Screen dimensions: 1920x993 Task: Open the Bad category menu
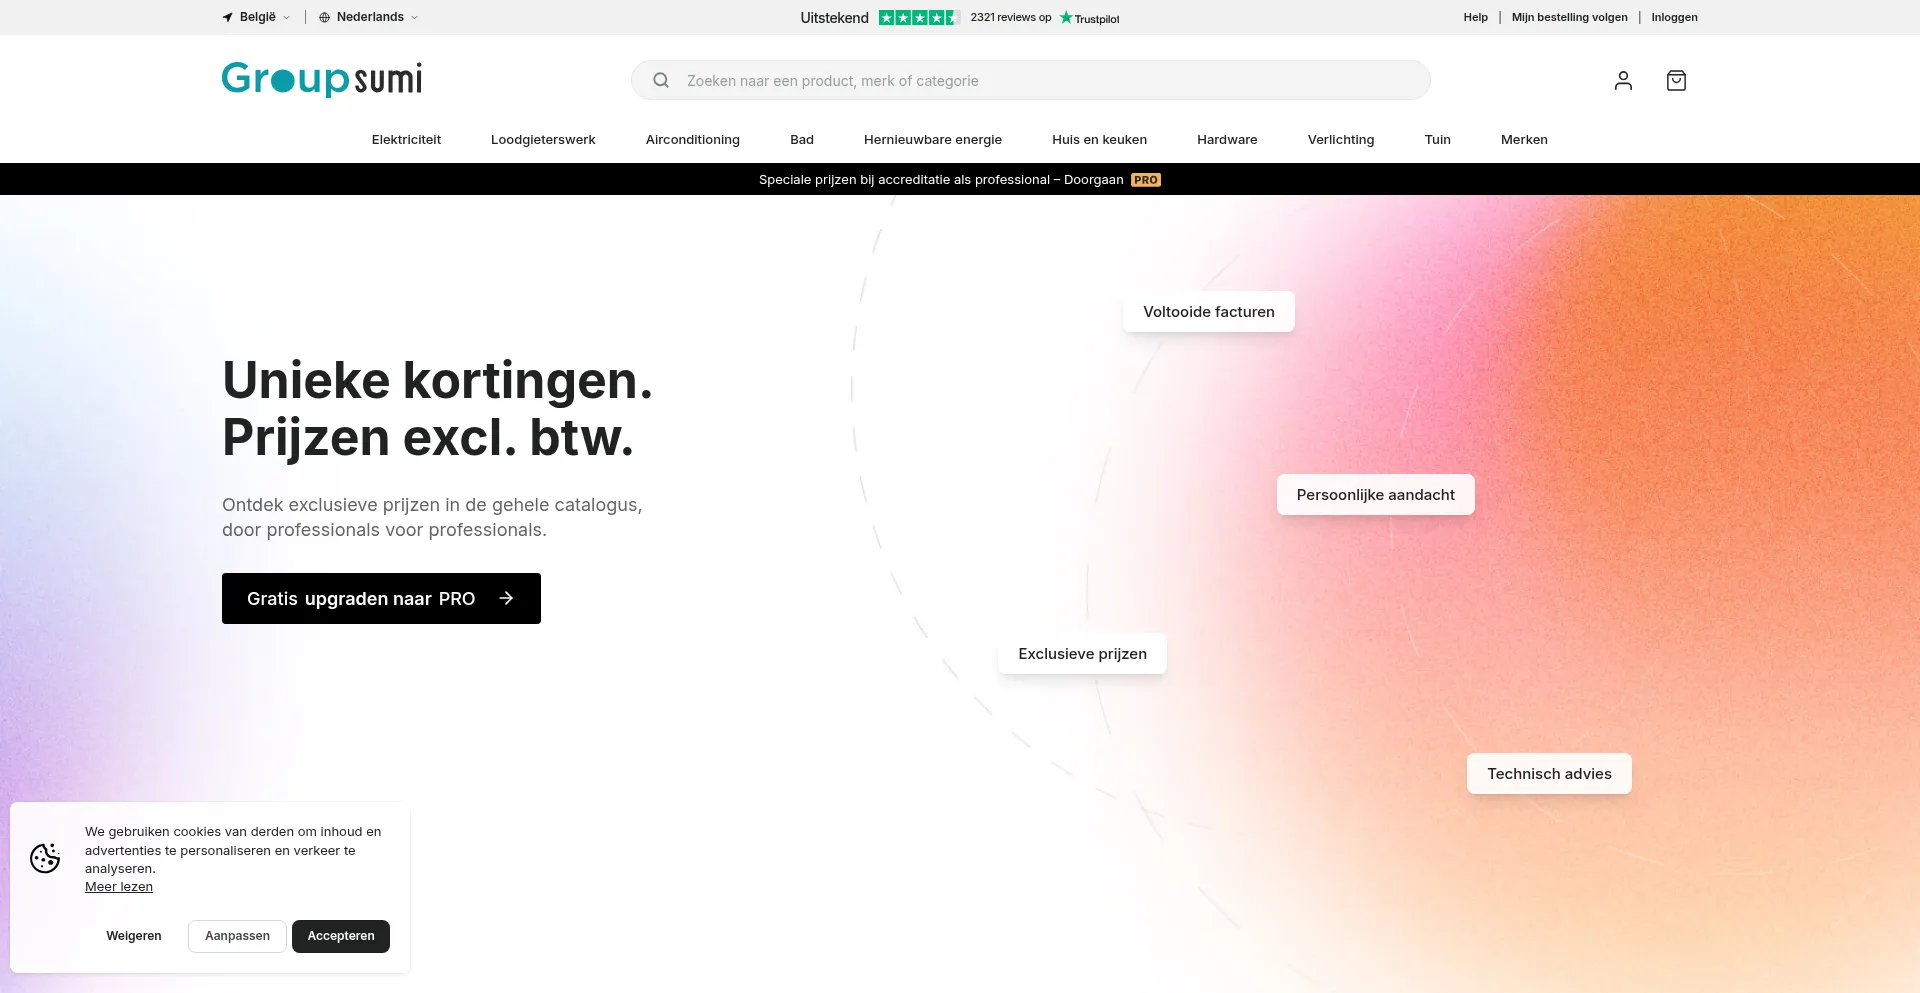pyautogui.click(x=802, y=140)
